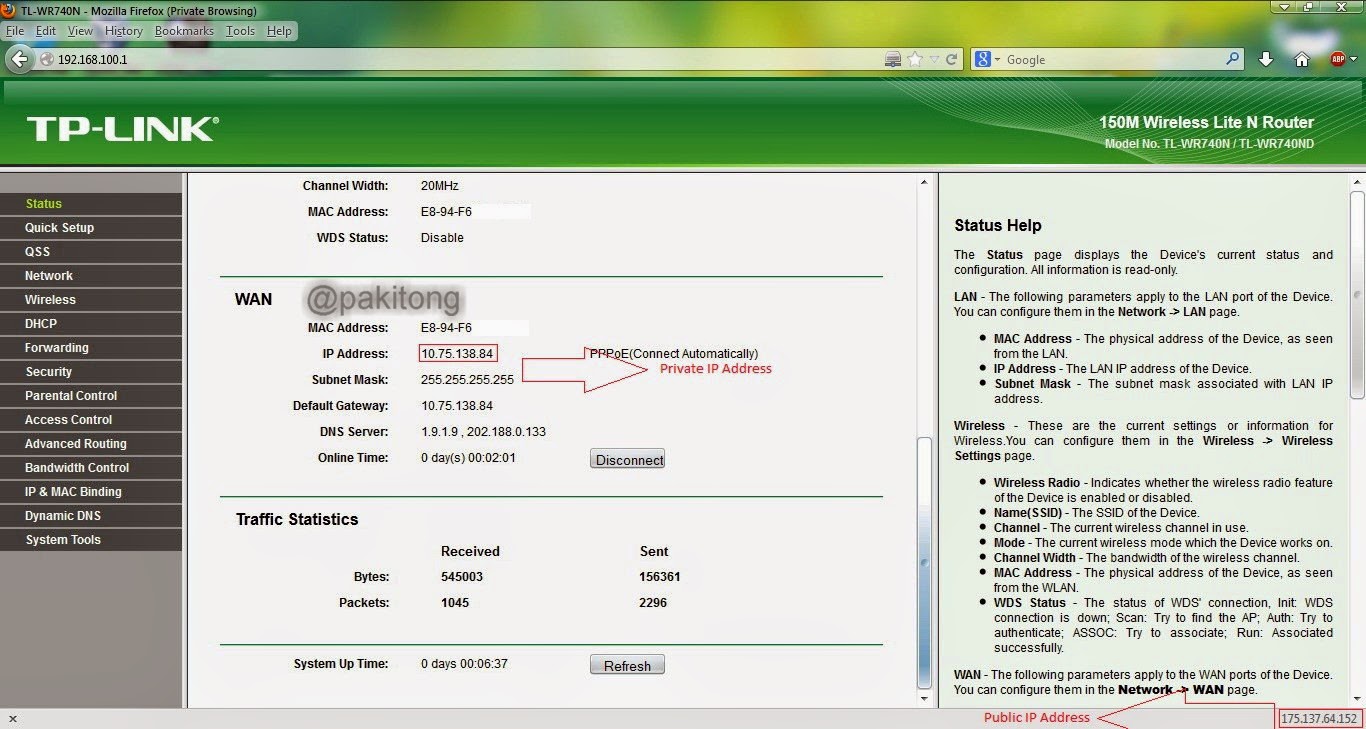Image resolution: width=1366 pixels, height=729 pixels.
Task: Click the network drive icon in address bar
Action: click(x=893, y=60)
